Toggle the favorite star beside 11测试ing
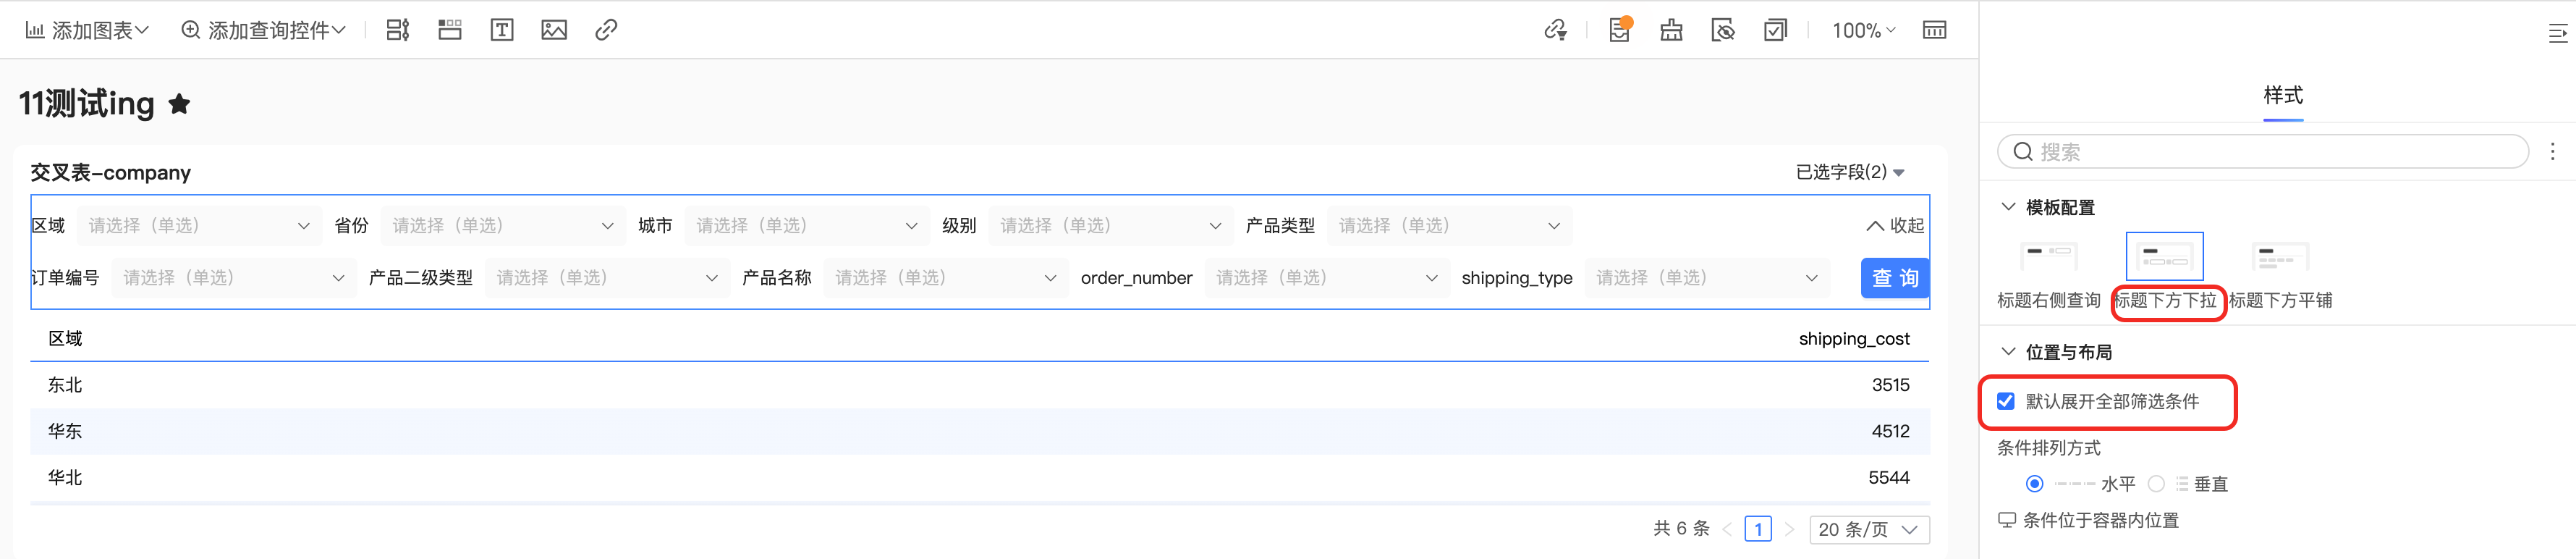Screen dimensions: 2576x559 (180, 103)
